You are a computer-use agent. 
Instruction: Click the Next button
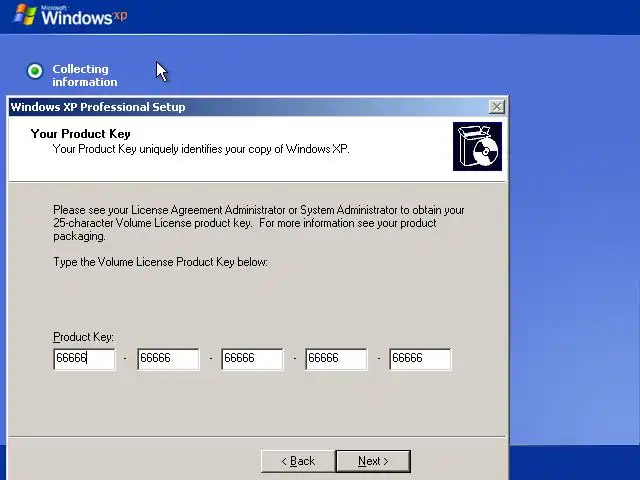point(373,461)
